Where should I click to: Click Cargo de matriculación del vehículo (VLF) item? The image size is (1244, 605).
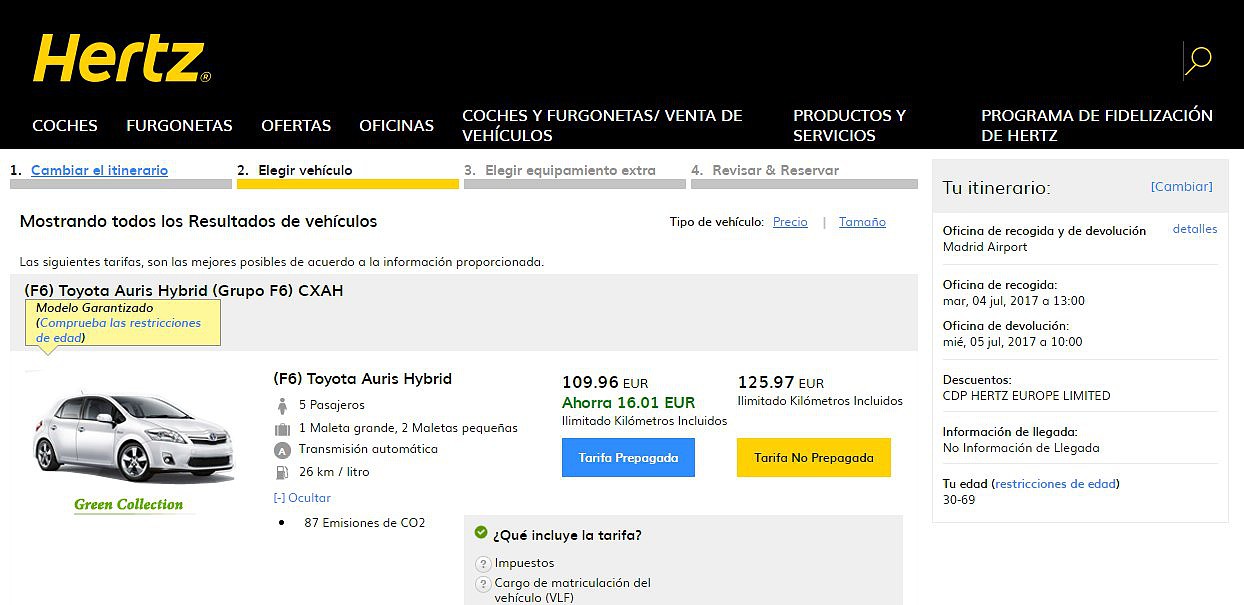point(573,590)
